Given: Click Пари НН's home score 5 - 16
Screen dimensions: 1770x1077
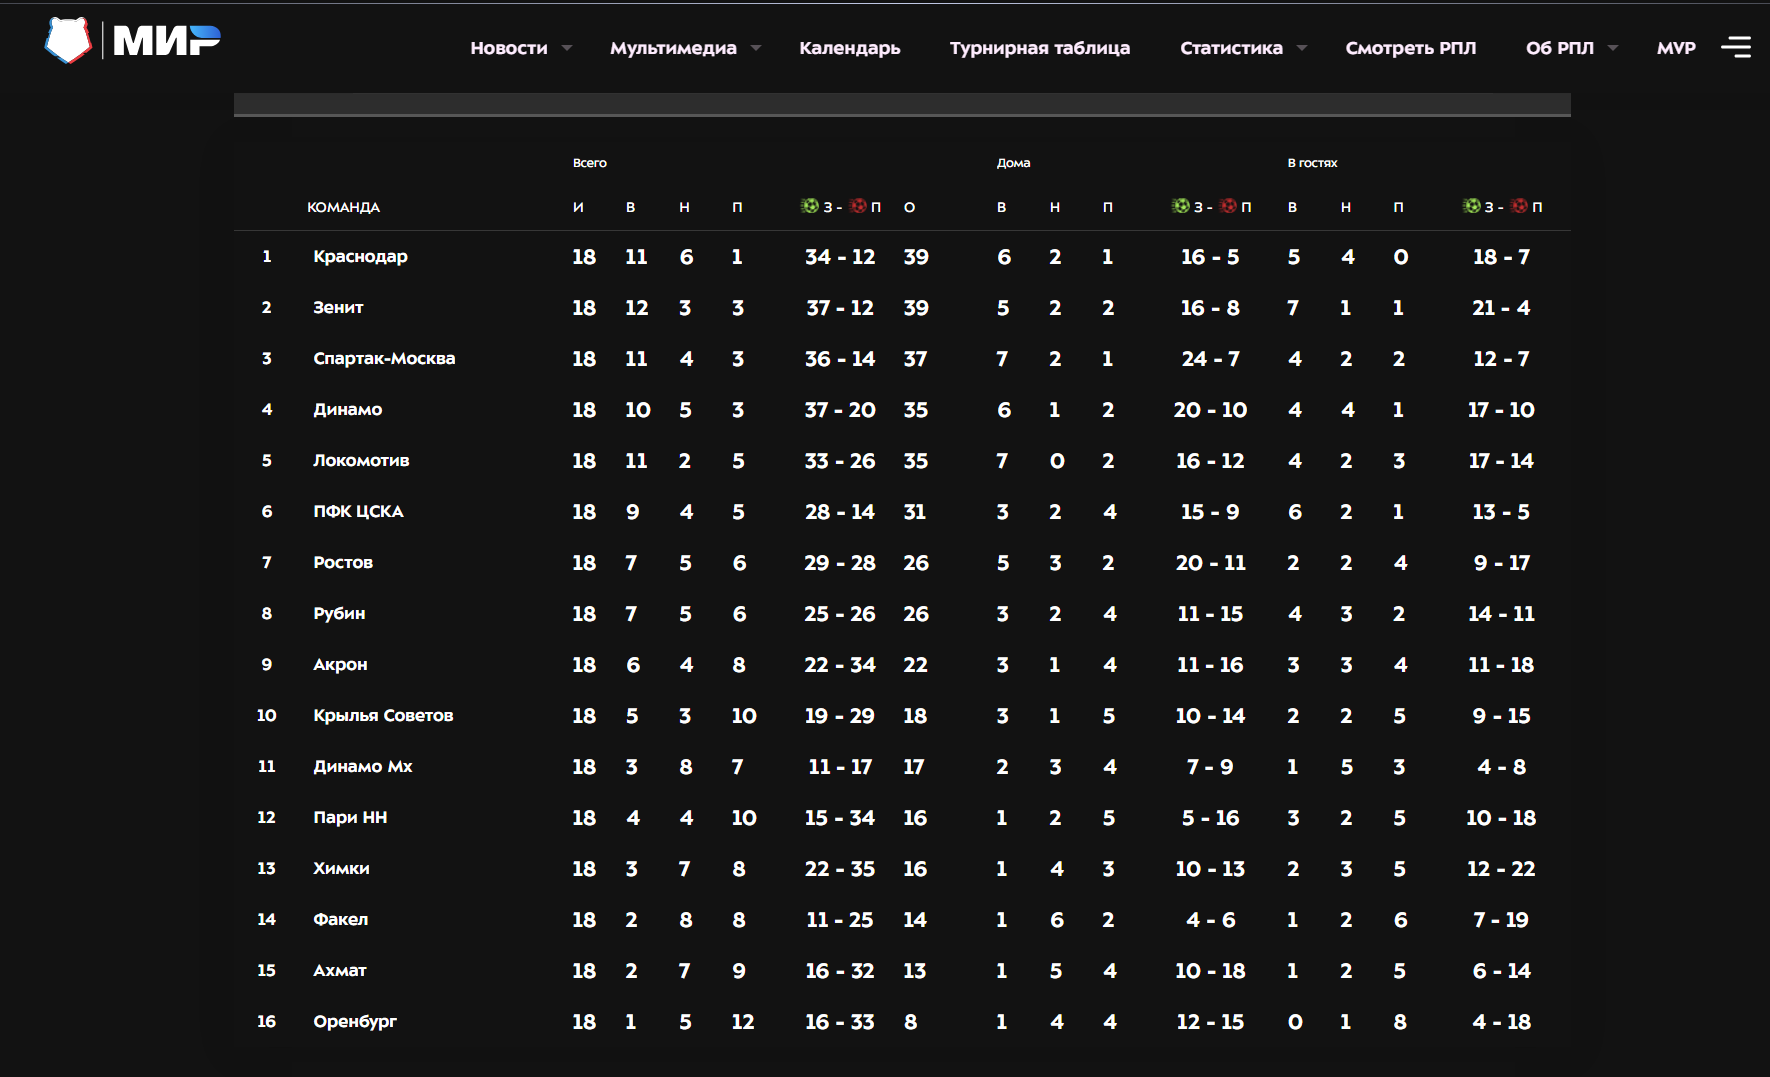Looking at the screenshot, I should click(1210, 818).
